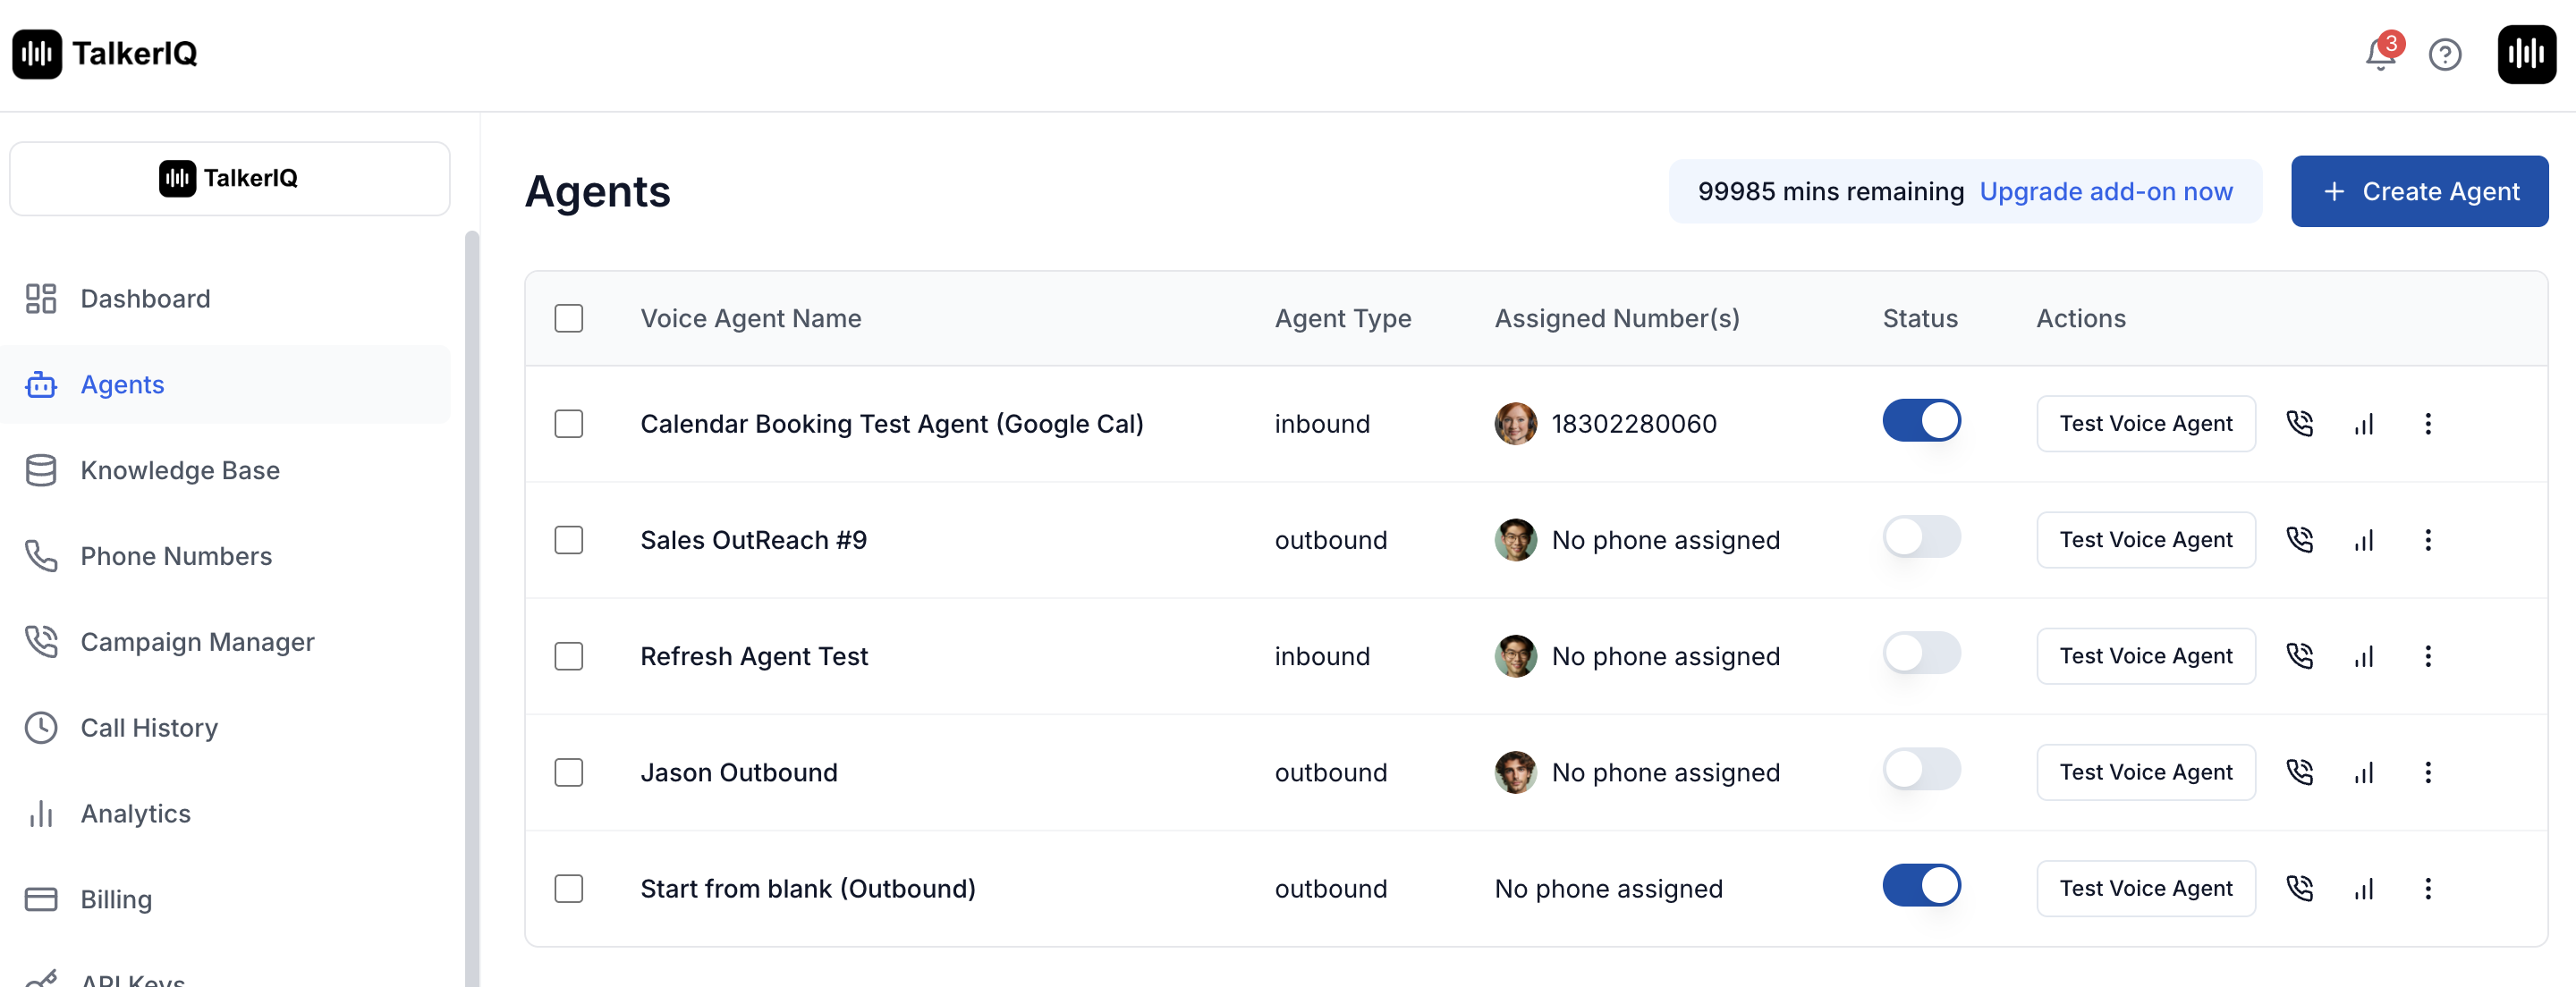The width and height of the screenshot is (2576, 987).
Task: Click Upgrade add-on now link
Action: [2105, 191]
